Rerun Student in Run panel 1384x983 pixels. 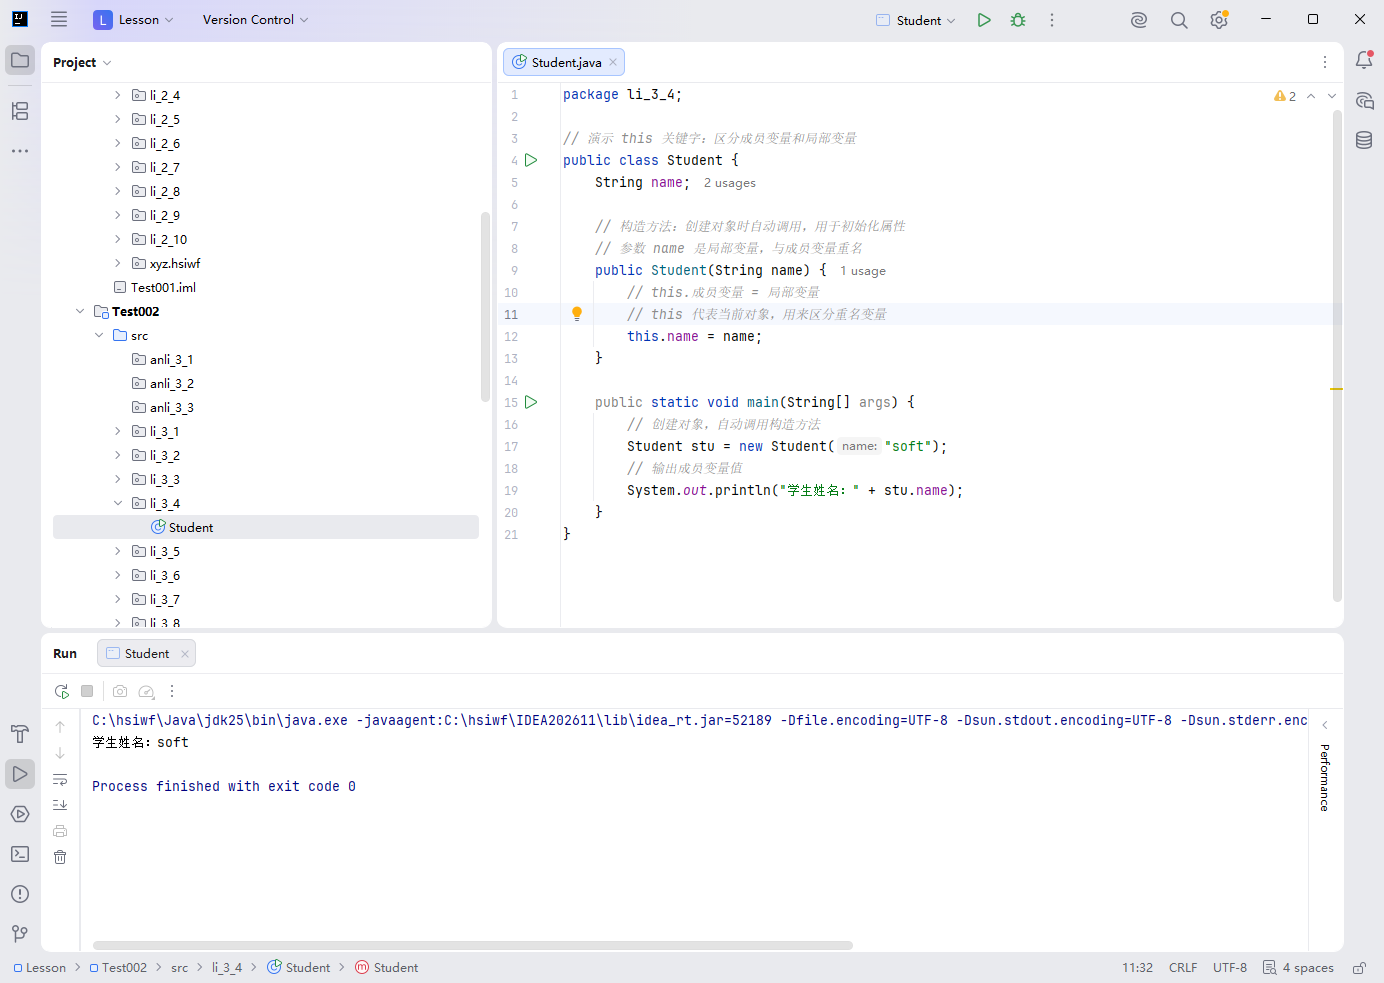pos(61,691)
